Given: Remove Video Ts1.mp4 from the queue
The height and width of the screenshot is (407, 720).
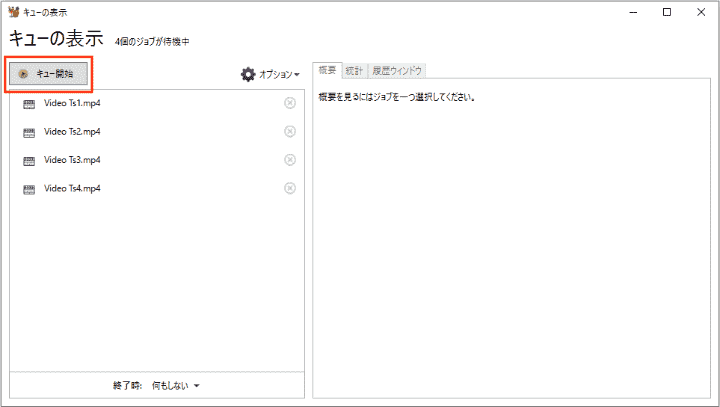Looking at the screenshot, I should (290, 103).
